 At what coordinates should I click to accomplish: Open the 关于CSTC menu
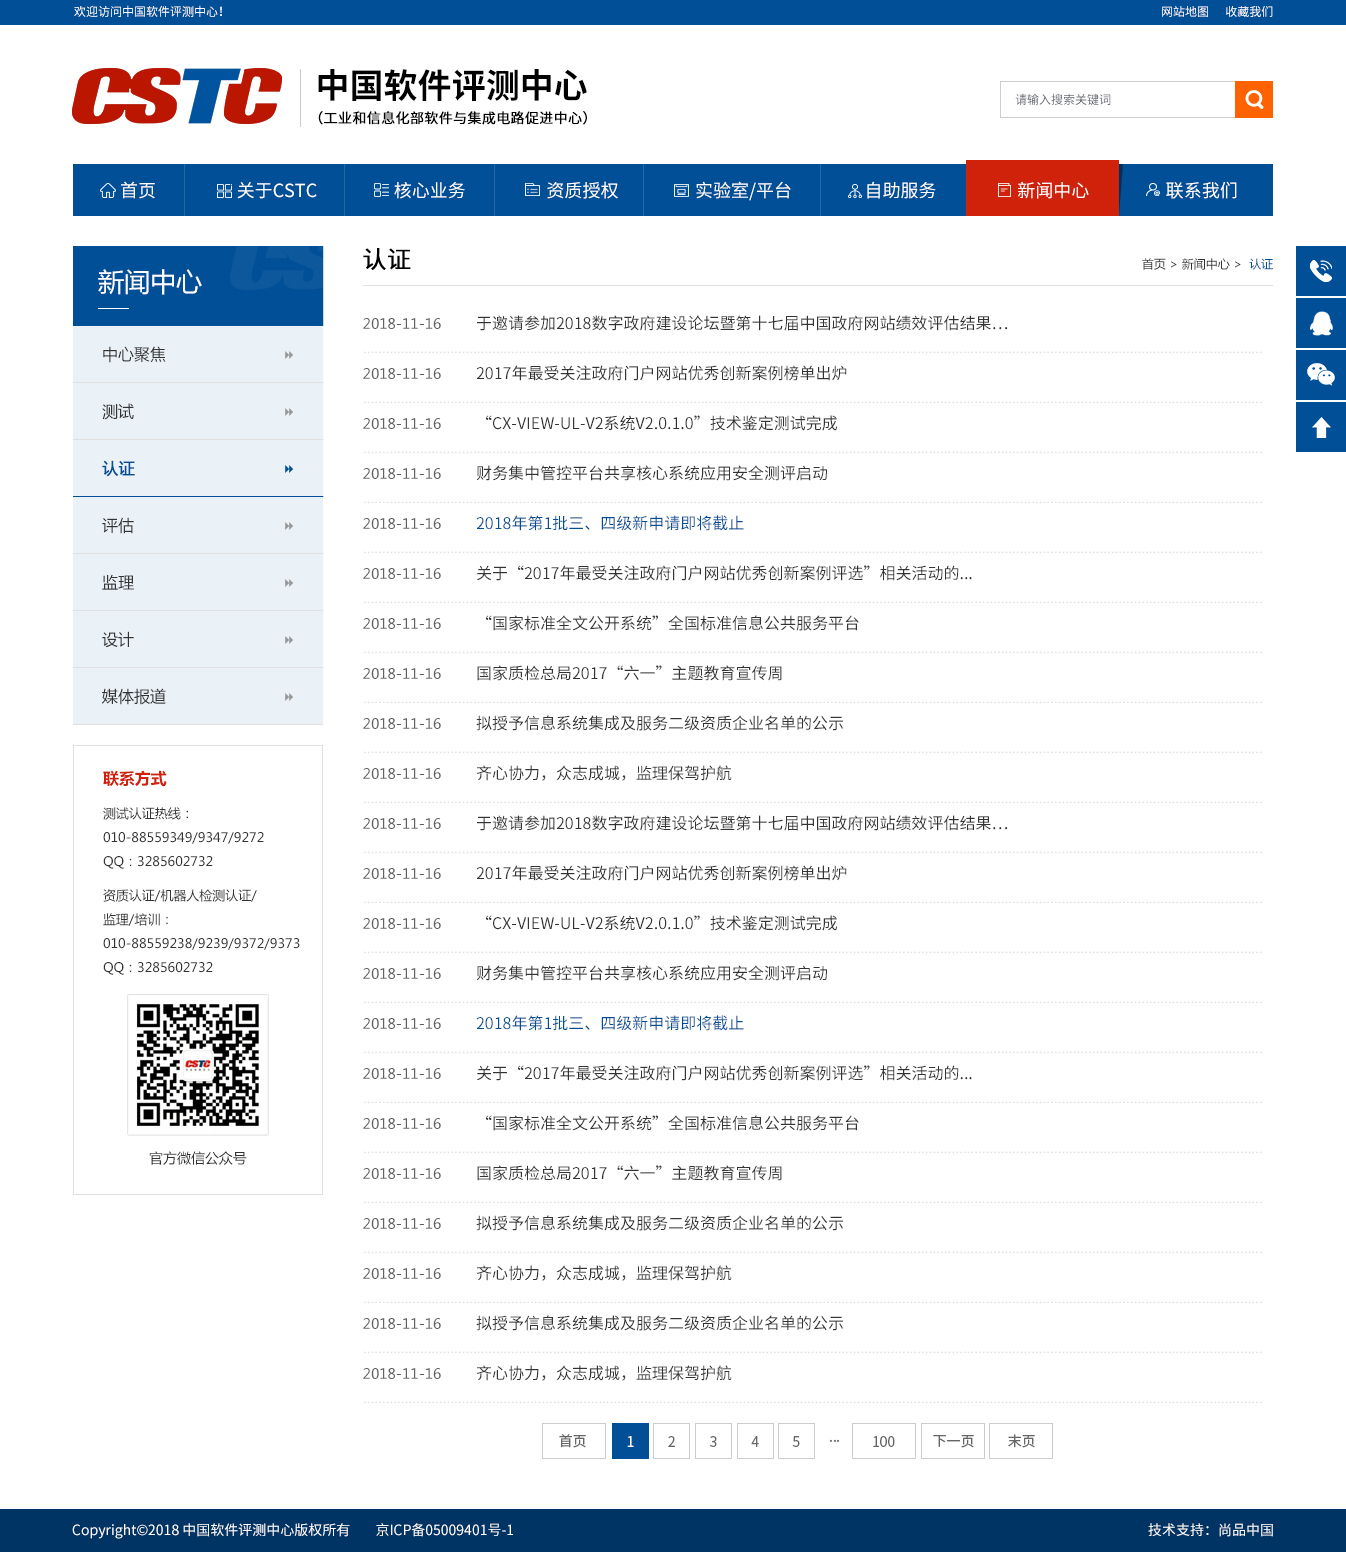pos(265,189)
